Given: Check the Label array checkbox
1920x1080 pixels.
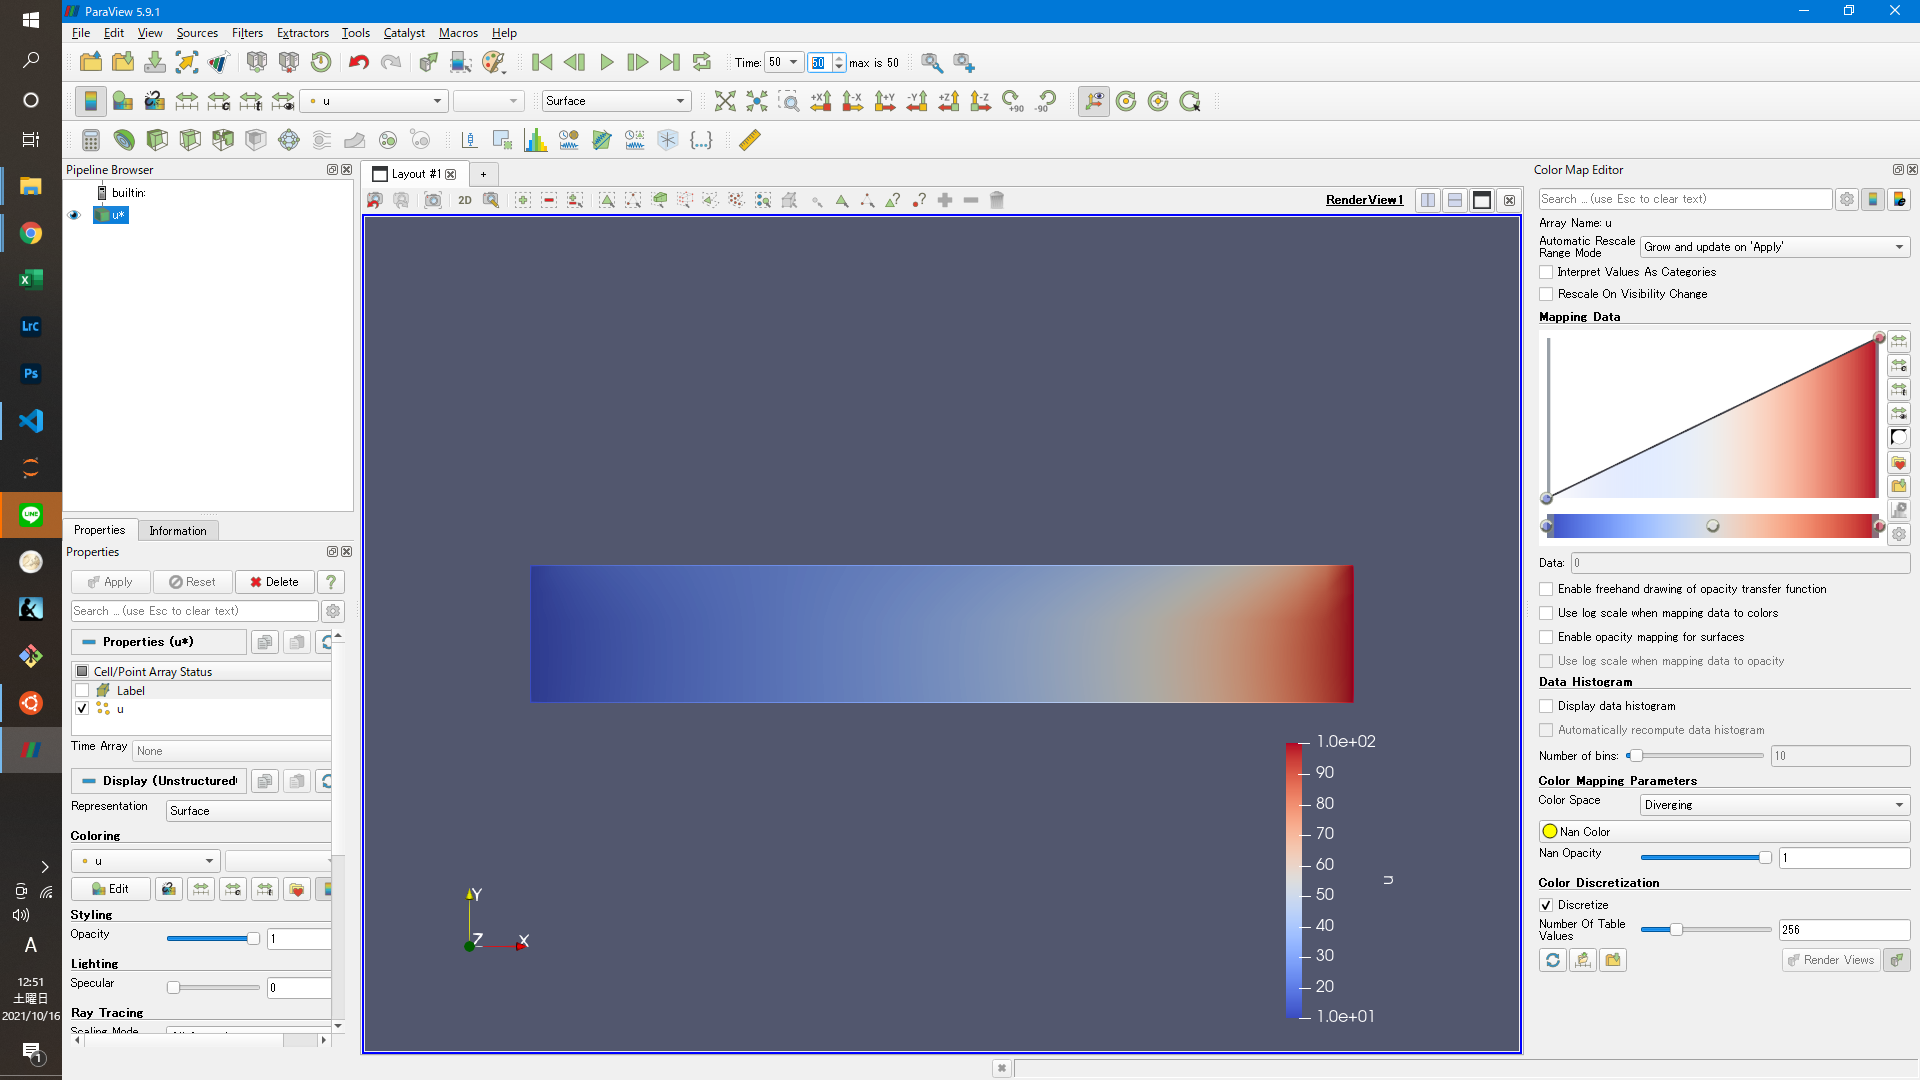Looking at the screenshot, I should (x=82, y=691).
